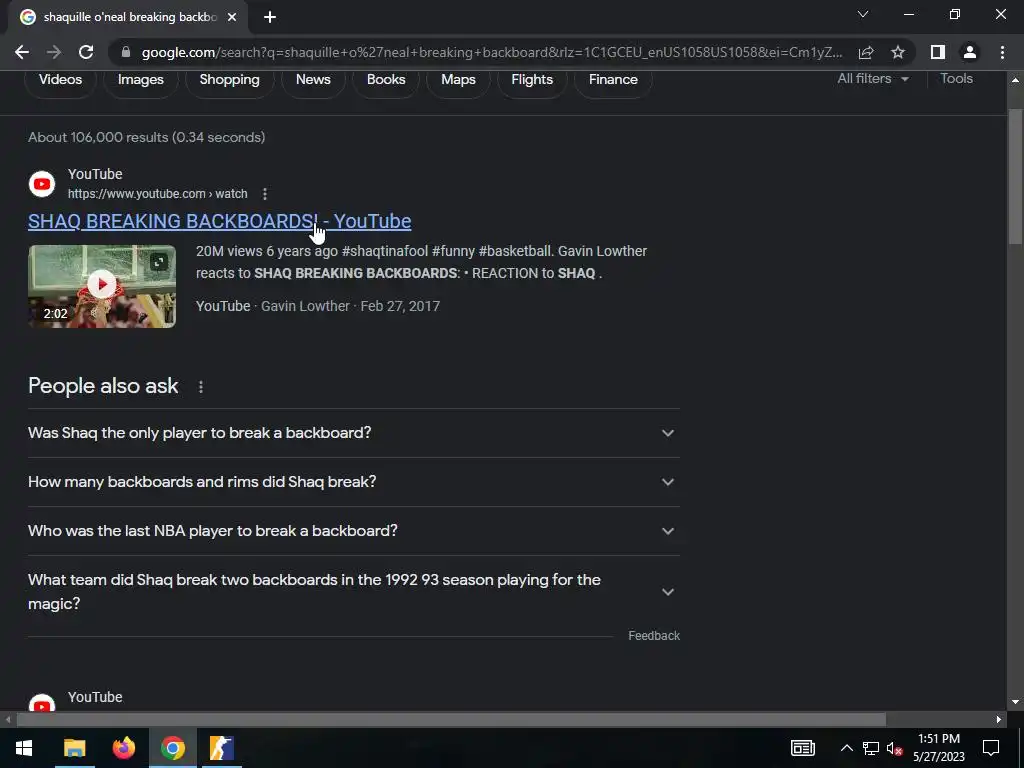The width and height of the screenshot is (1024, 768).
Task: Reload the current page
Action: [x=86, y=52]
